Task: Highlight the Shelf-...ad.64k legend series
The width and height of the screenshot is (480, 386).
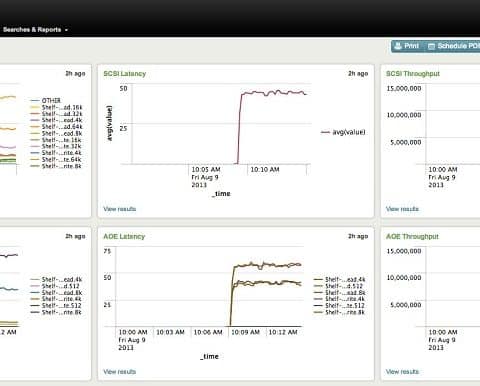Action: 56,127
